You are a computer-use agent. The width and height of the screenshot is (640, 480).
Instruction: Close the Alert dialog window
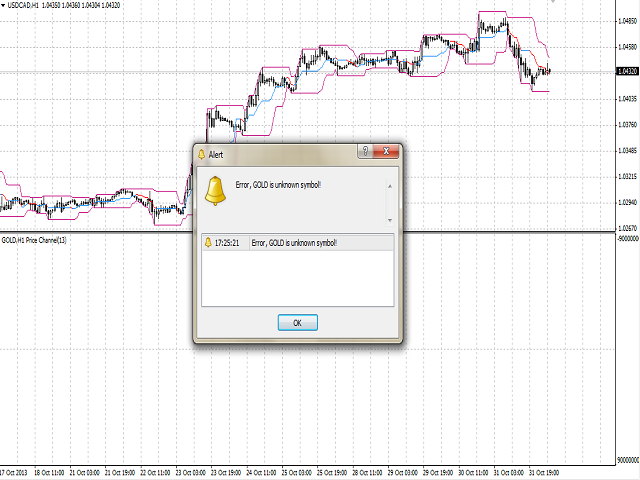pos(386,151)
